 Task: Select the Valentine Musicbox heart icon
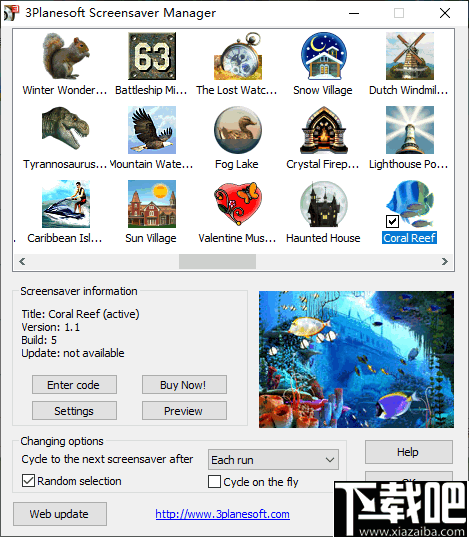click(238, 204)
